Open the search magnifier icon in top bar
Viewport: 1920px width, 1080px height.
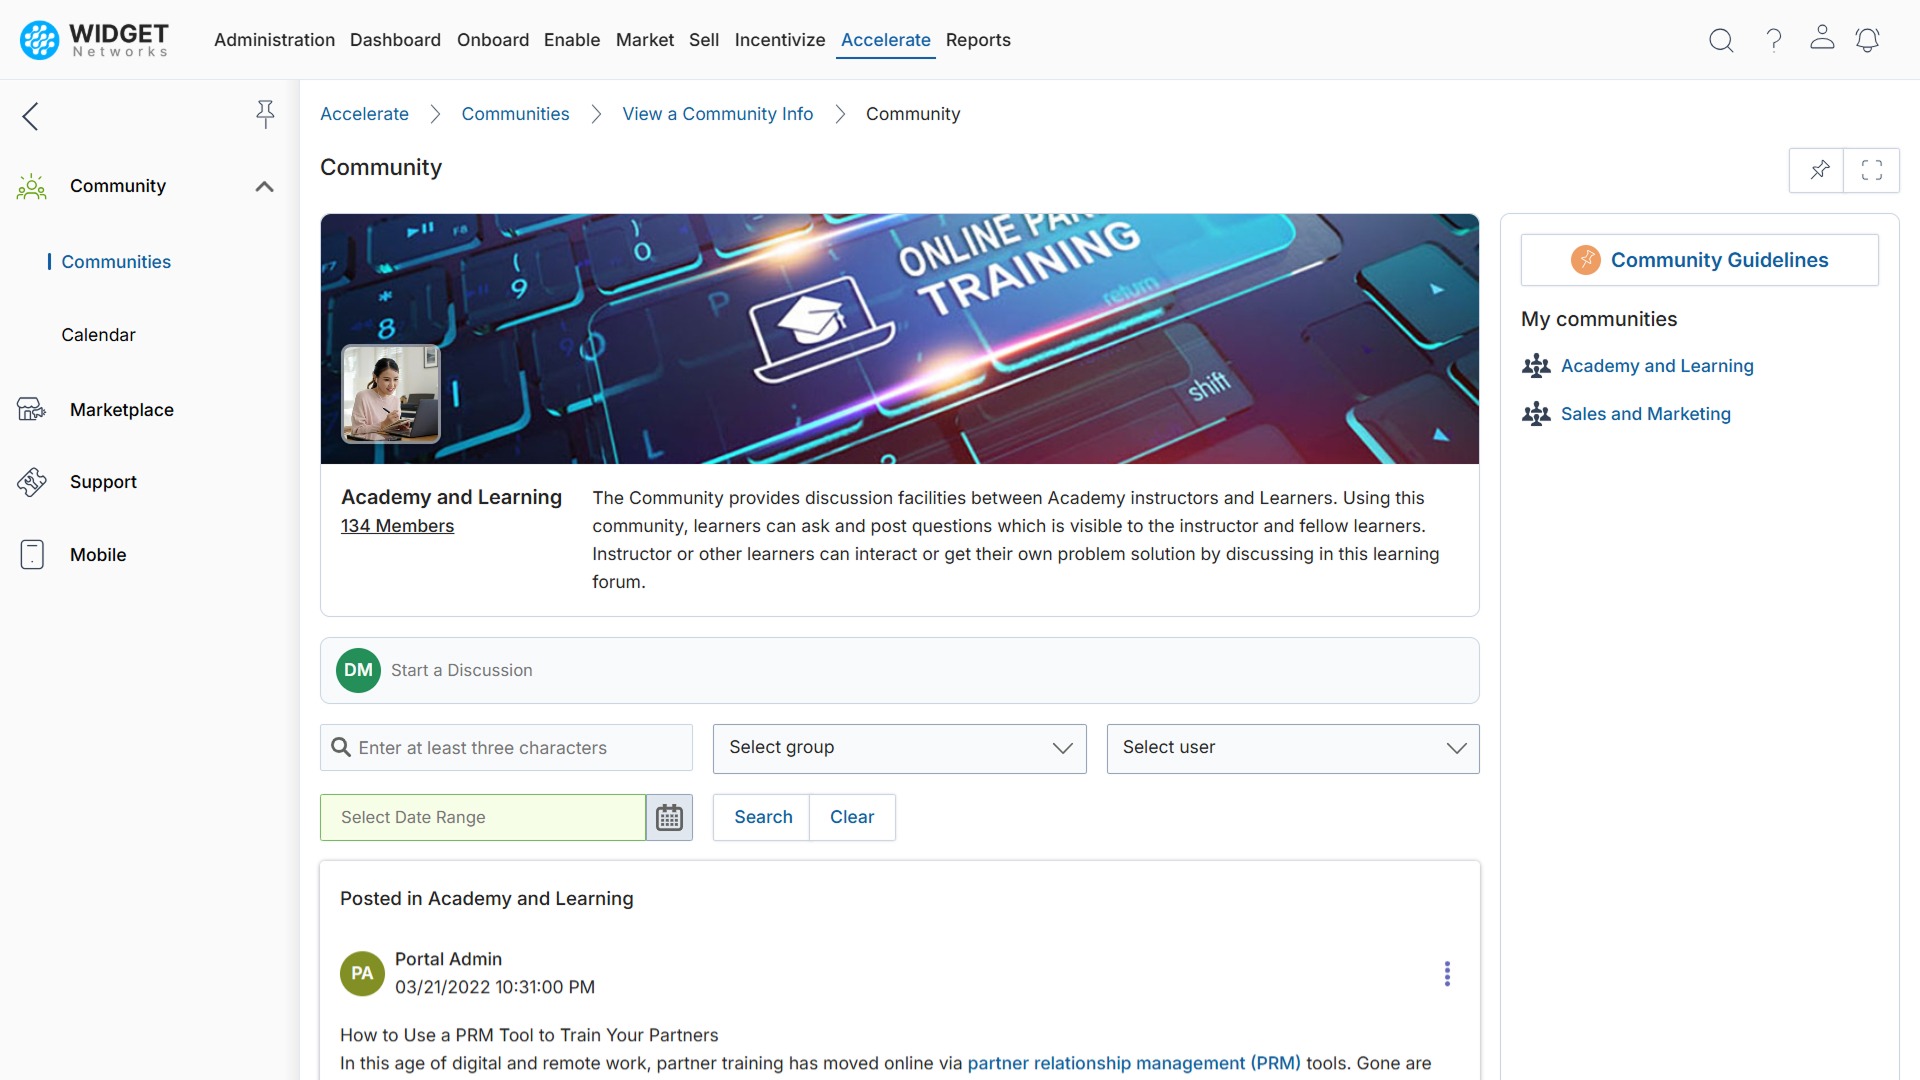point(1721,40)
